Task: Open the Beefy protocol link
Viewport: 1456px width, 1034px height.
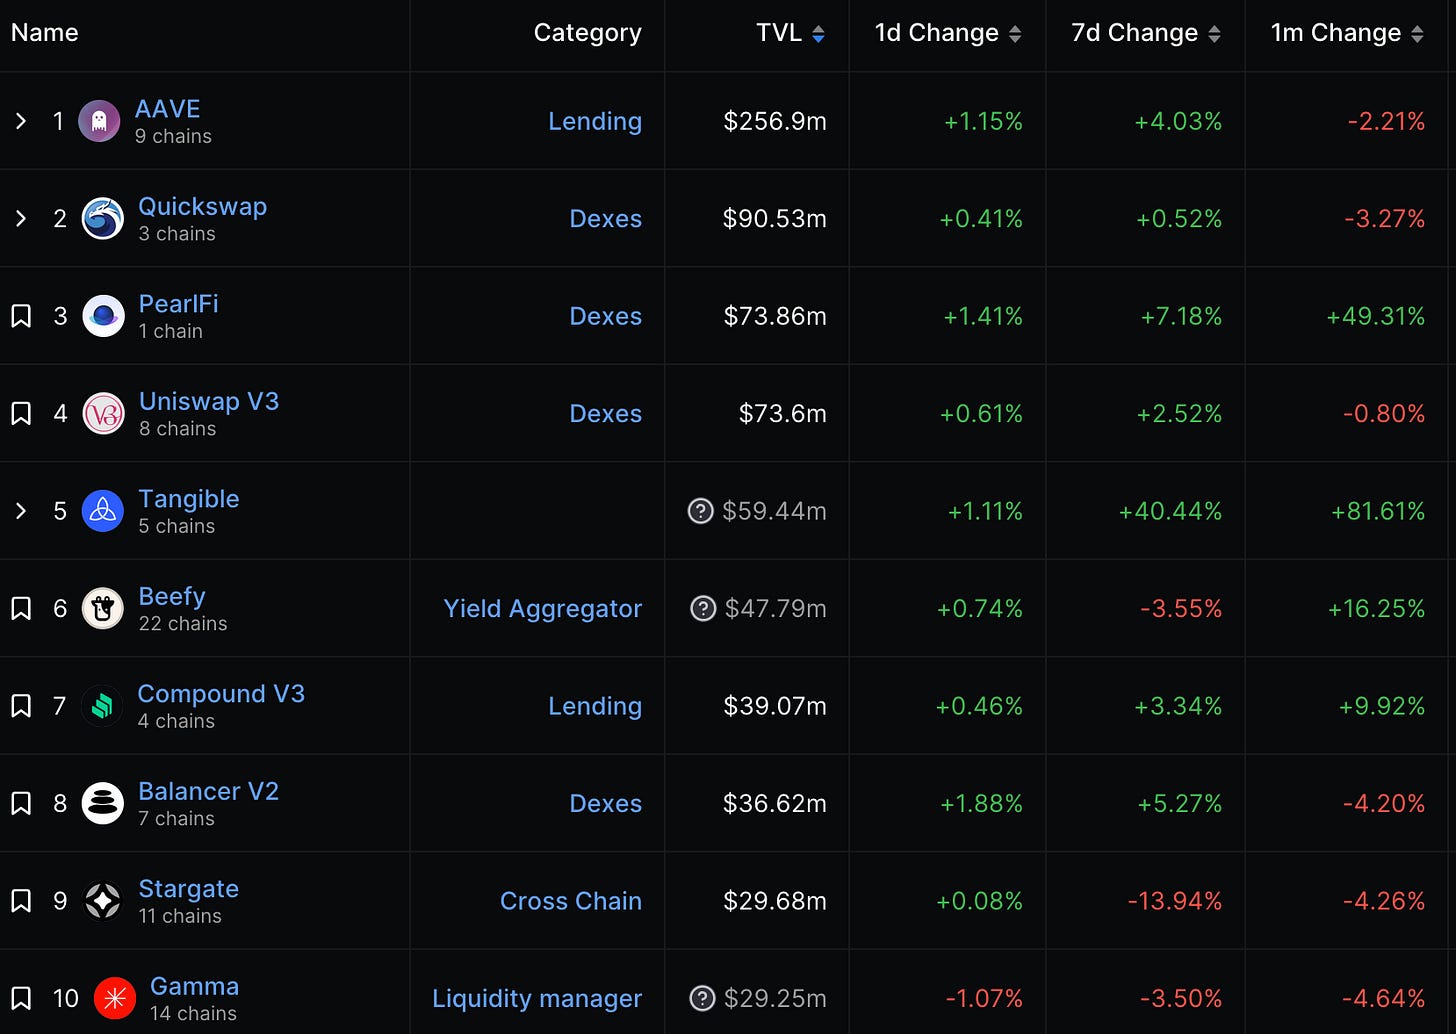Action: (x=172, y=596)
